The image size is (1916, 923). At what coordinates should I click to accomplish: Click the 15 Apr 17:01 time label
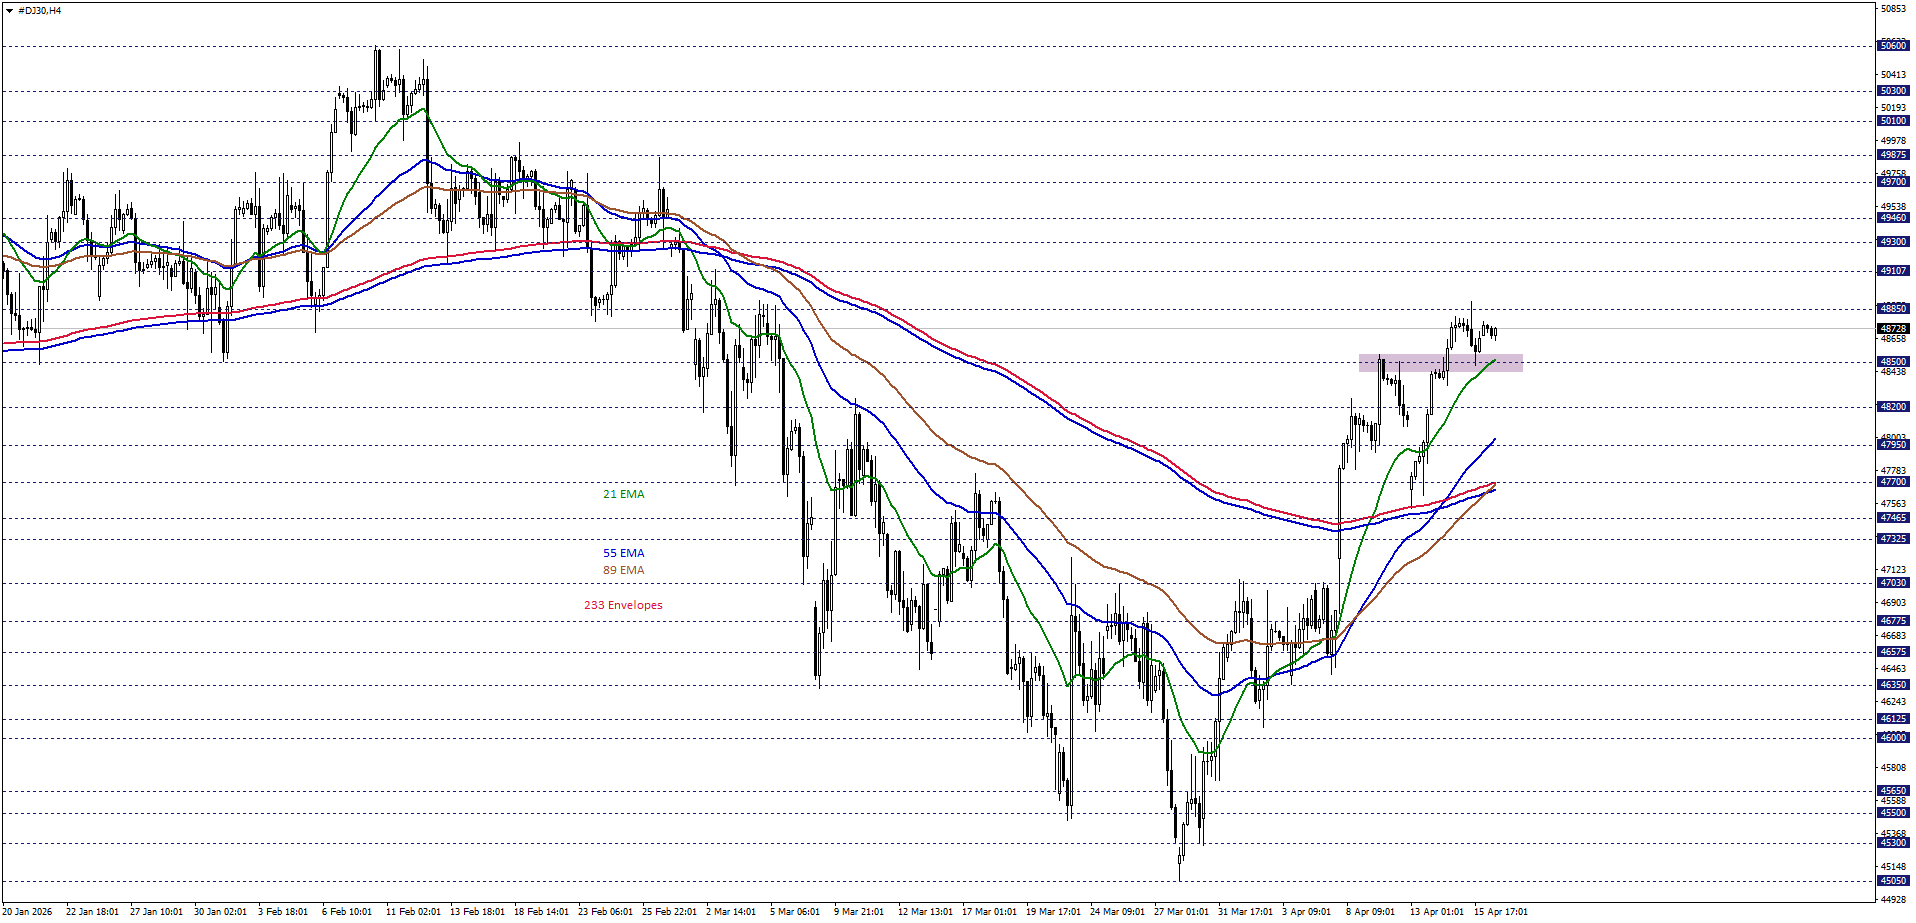[x=1500, y=911]
